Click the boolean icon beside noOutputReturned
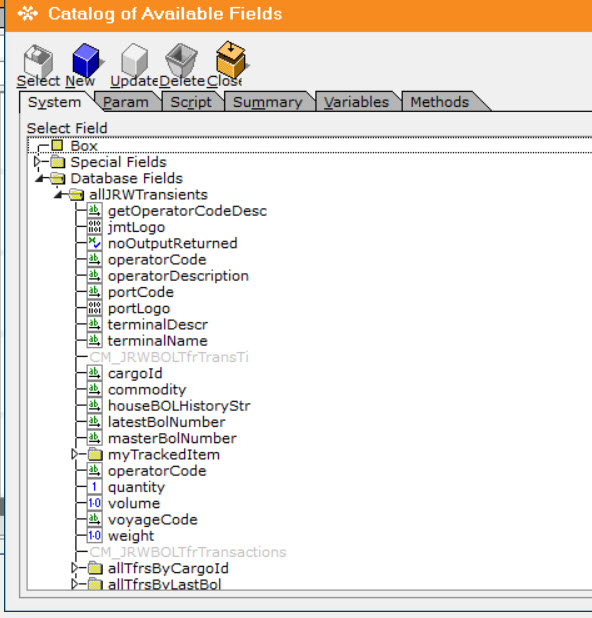The image size is (592, 618). click(94, 243)
